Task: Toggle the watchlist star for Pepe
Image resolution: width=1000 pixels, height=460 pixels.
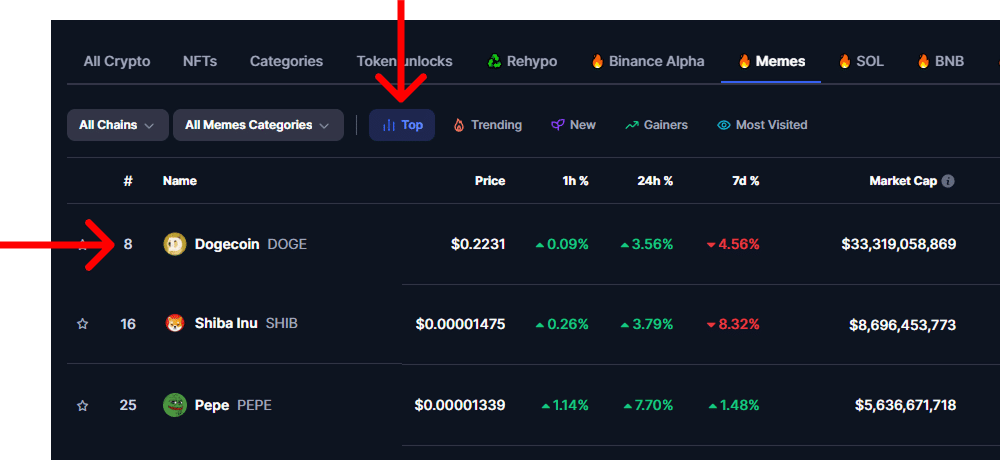Action: [82, 405]
